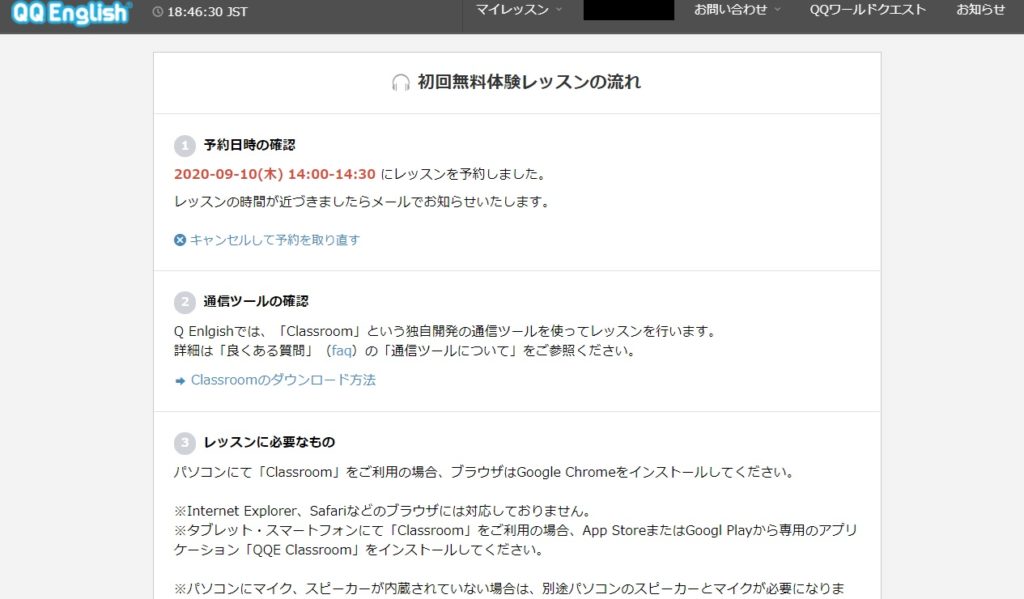Click the QQ English logo
The width and height of the screenshot is (1024, 599).
pos(71,12)
